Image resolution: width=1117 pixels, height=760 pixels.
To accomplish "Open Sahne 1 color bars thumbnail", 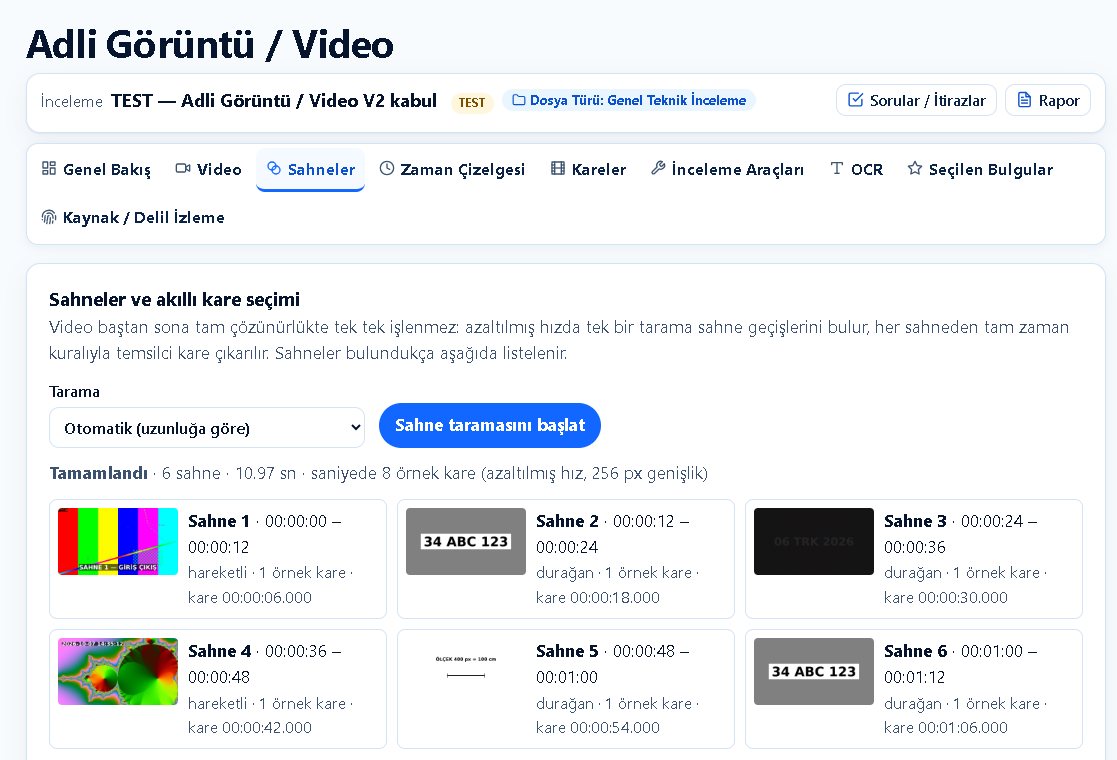I will pos(118,541).
